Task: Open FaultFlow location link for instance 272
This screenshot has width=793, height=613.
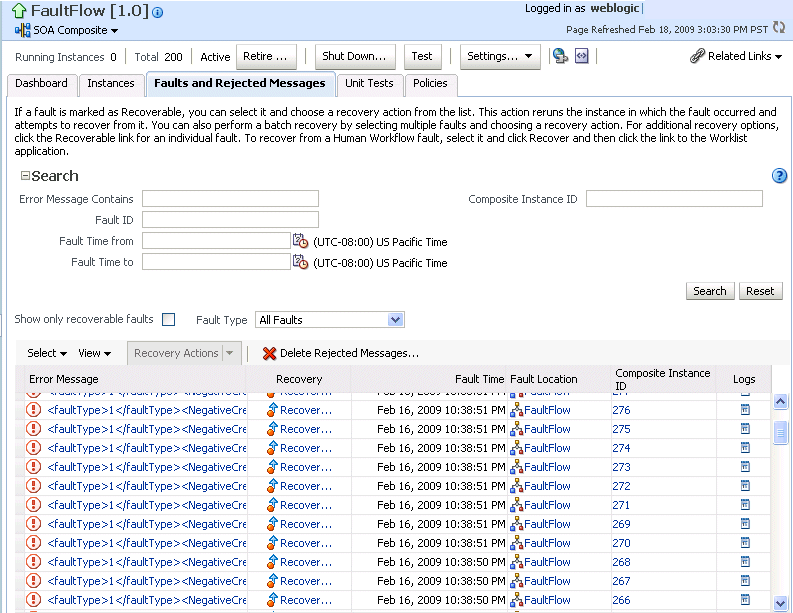Action: pyautogui.click(x=547, y=486)
